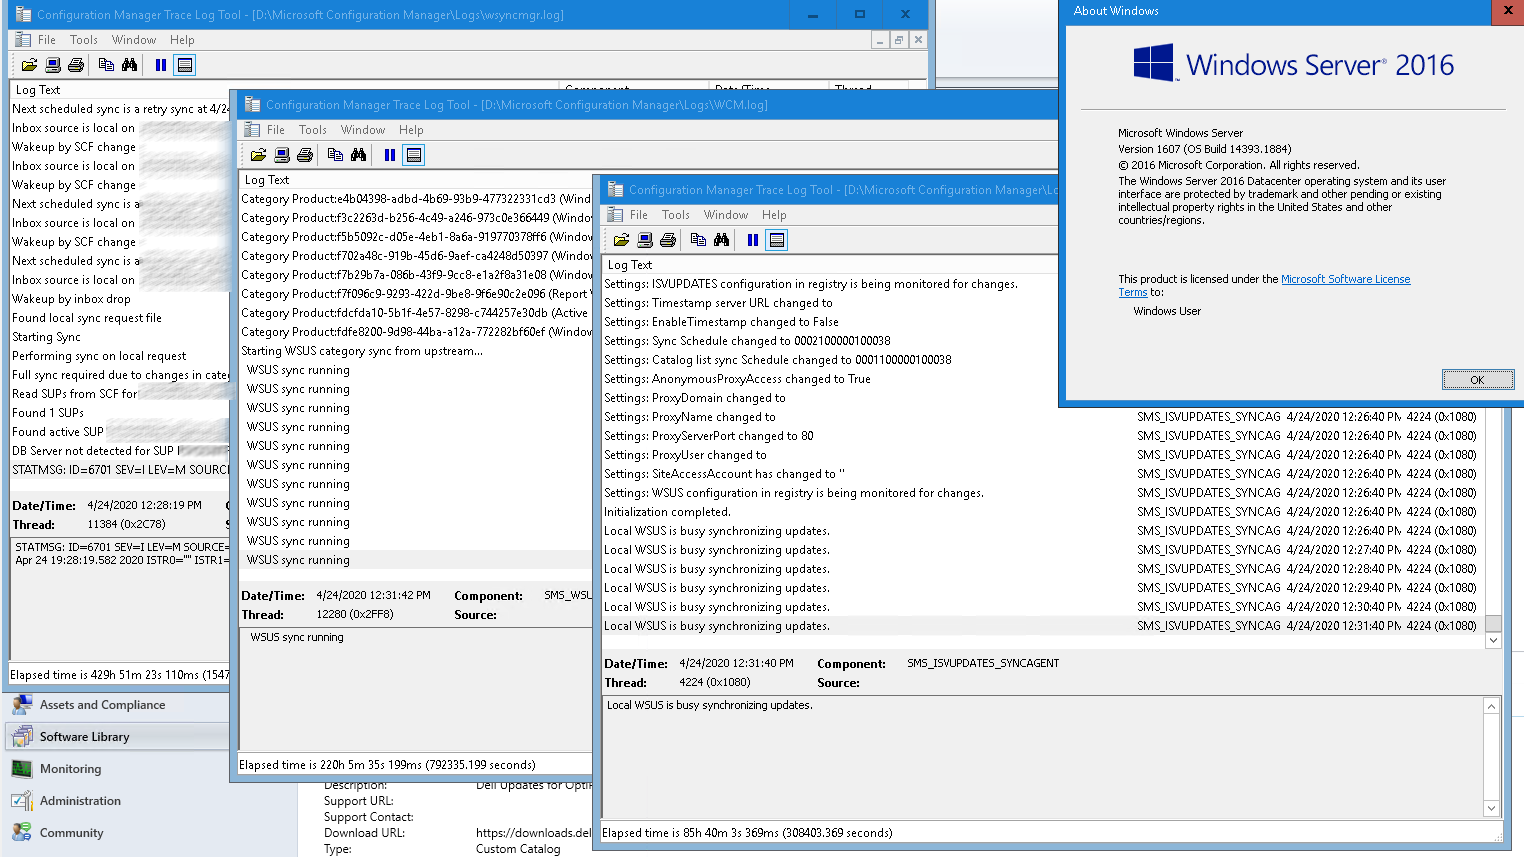The height and width of the screenshot is (857, 1524).
Task: Restore the wsyncmgr.log child document window
Action: (898, 40)
